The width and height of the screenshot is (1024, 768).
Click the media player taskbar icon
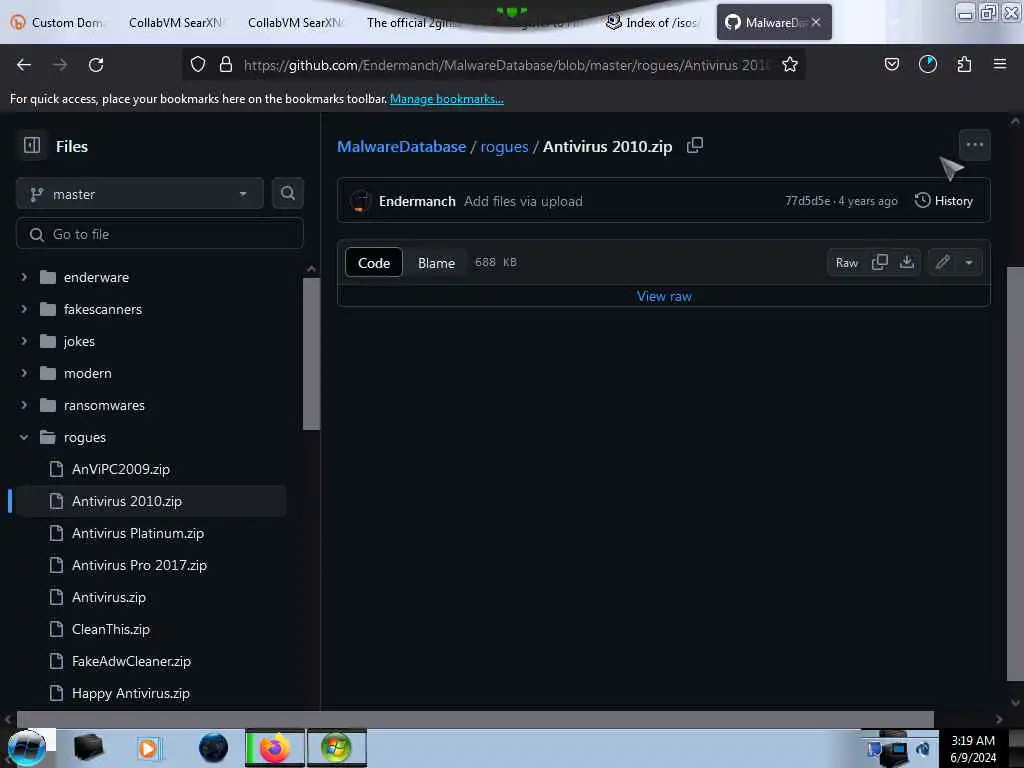[148, 748]
